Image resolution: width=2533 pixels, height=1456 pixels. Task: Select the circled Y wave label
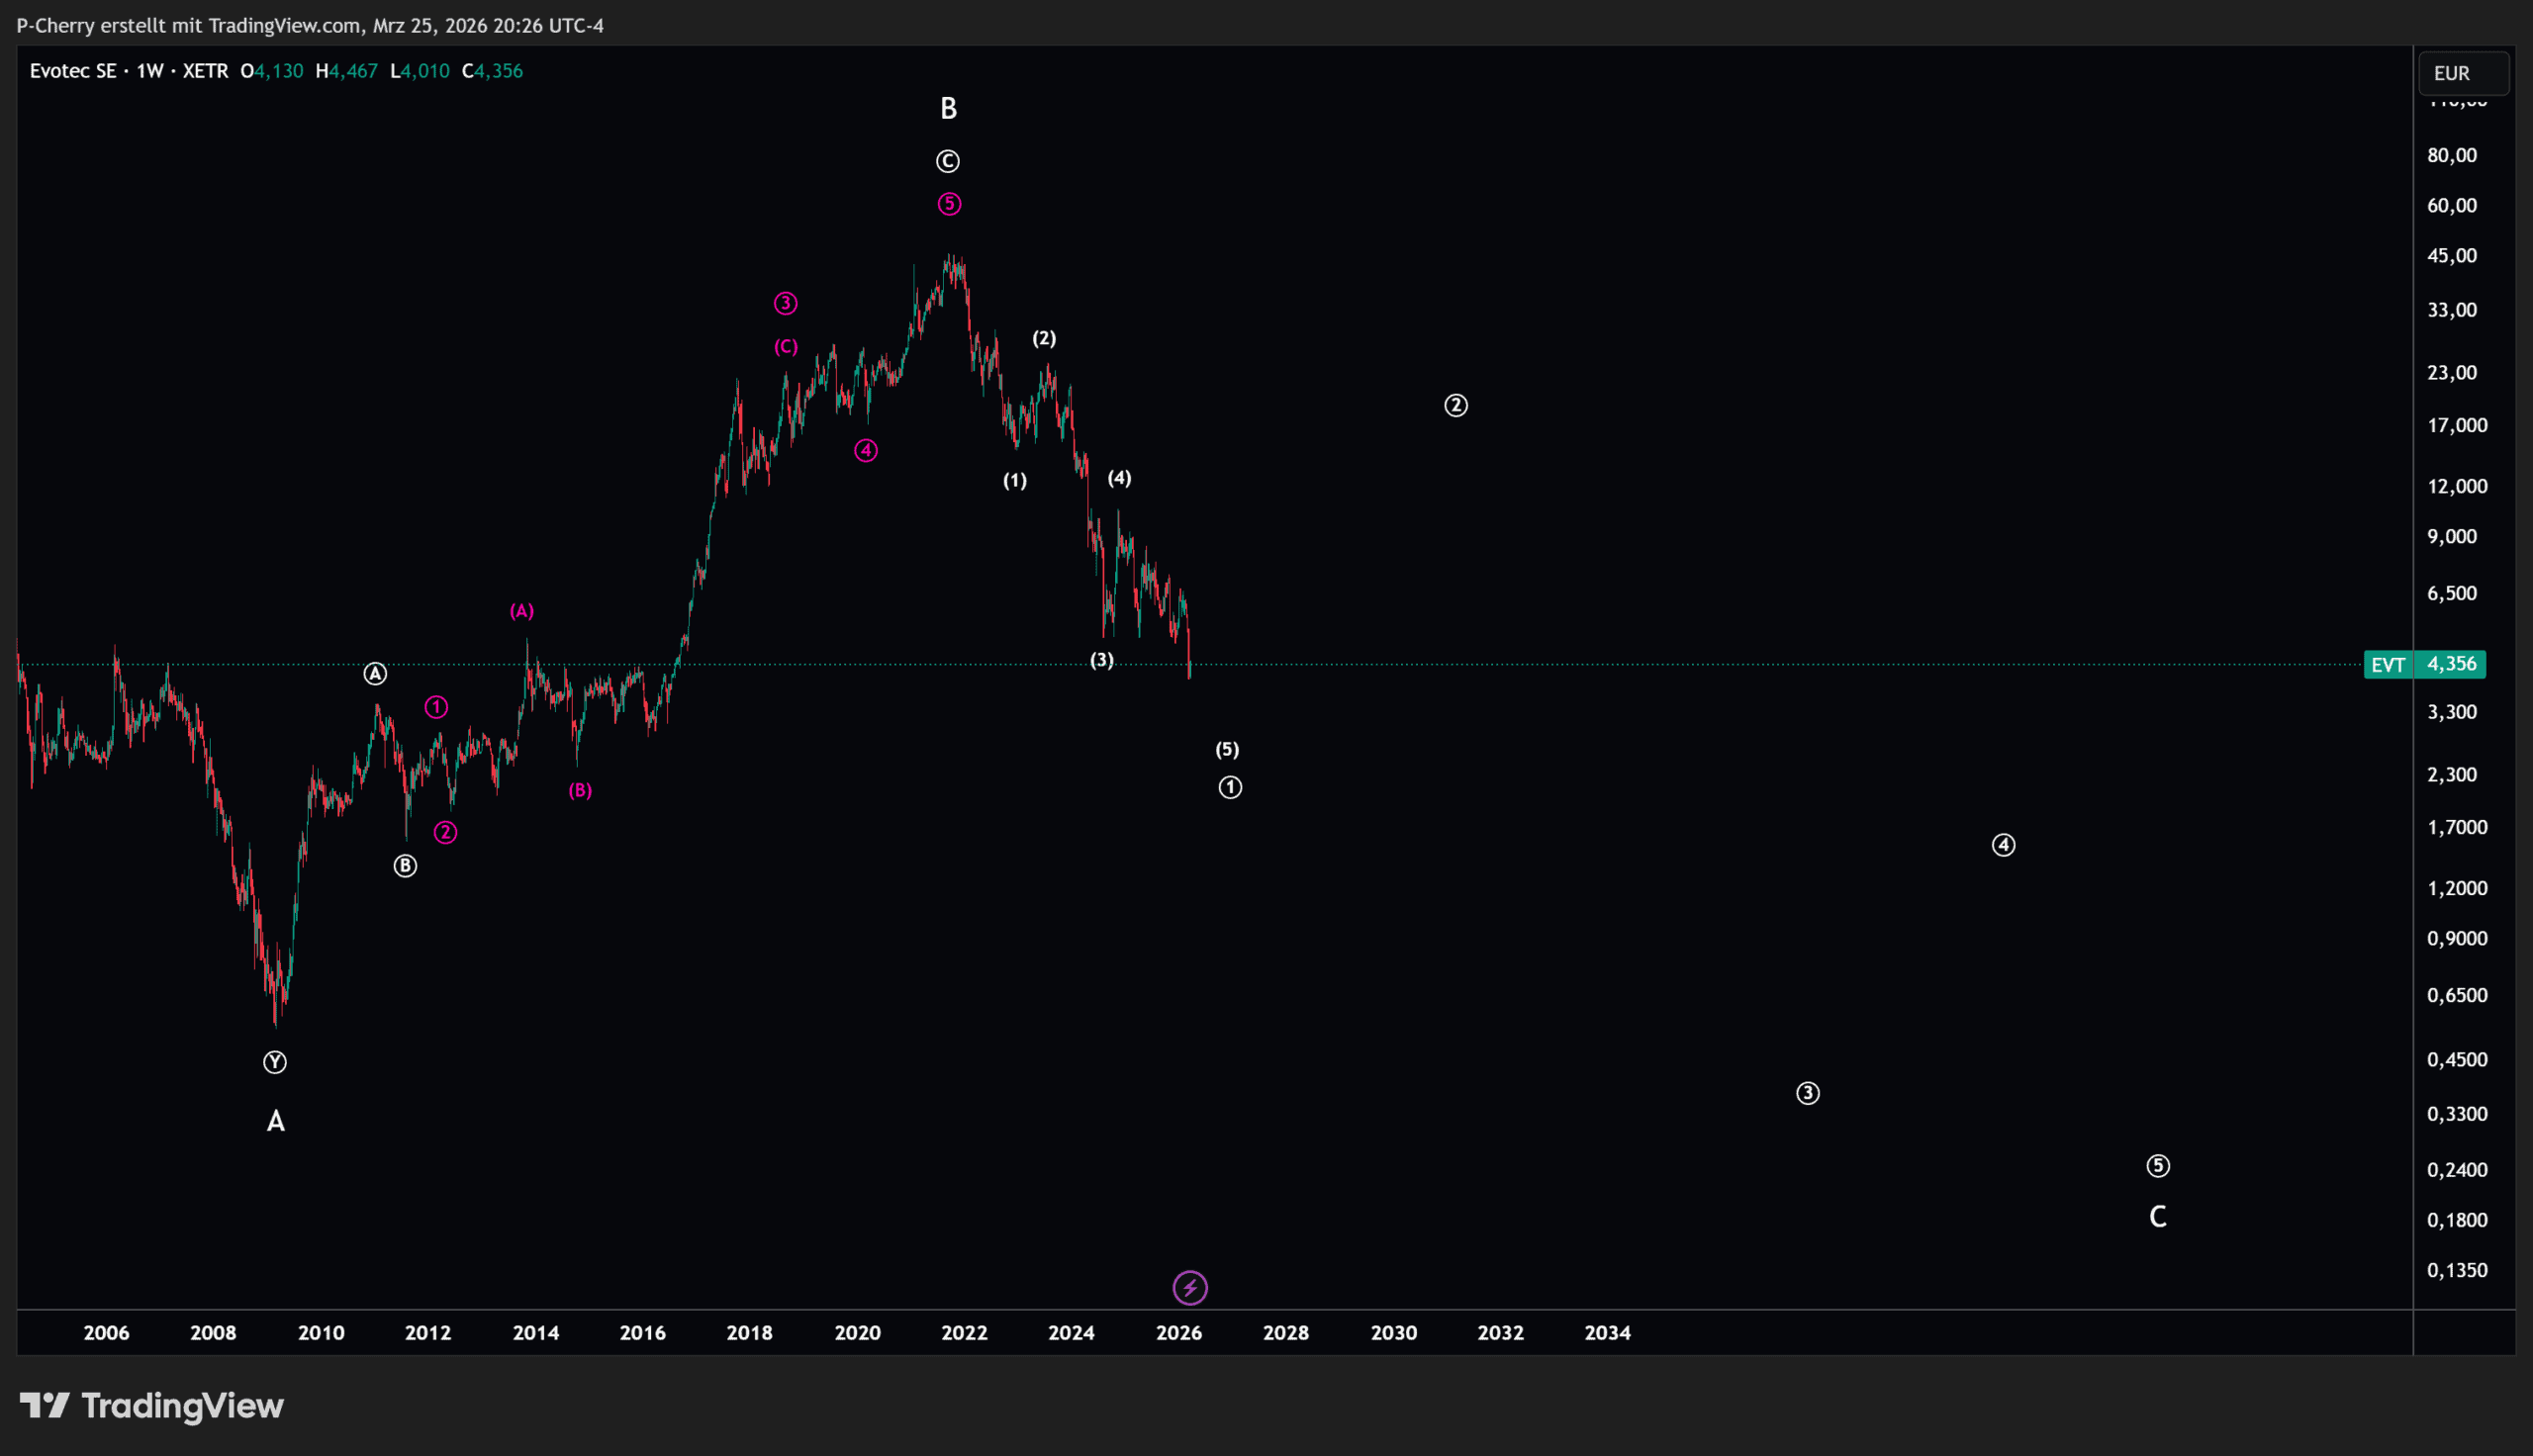coord(275,1062)
